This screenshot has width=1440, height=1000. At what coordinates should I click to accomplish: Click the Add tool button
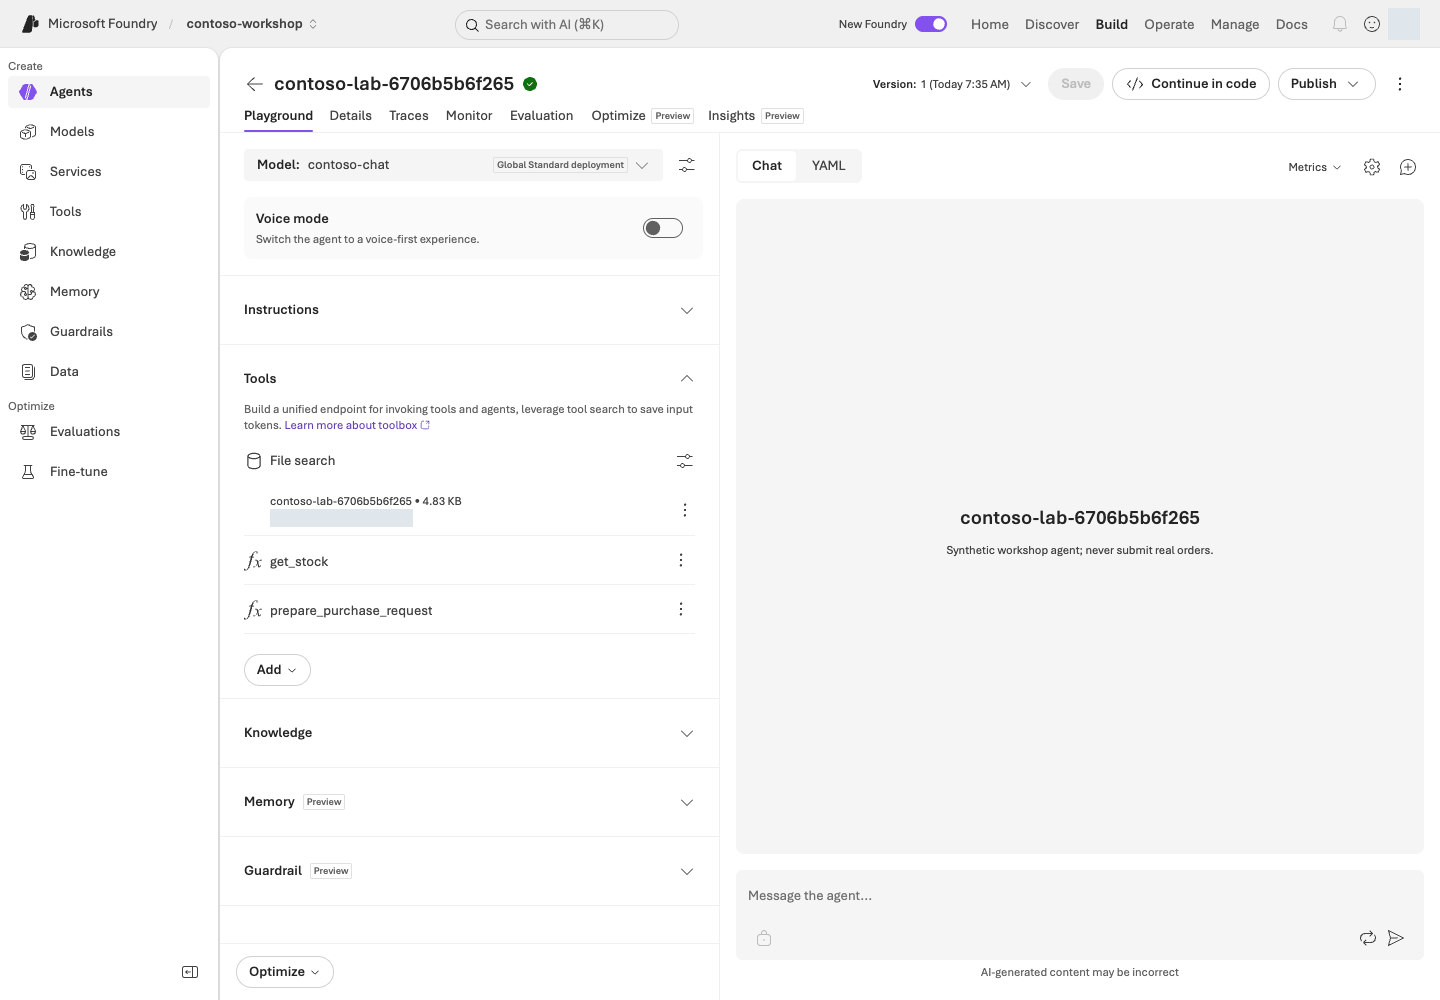coord(277,670)
